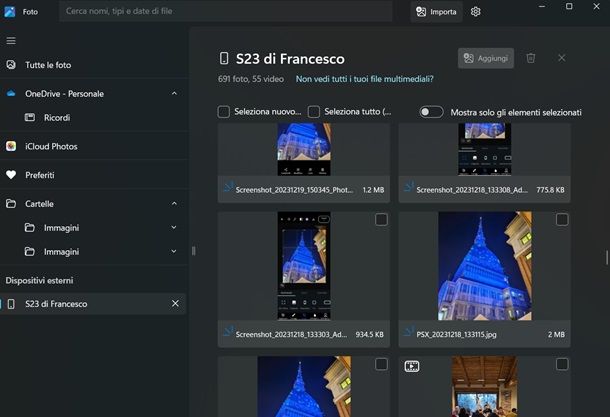This screenshot has width=610, height=417.
Task: Click the '691 foto, 55 video' count text
Action: 251,79
